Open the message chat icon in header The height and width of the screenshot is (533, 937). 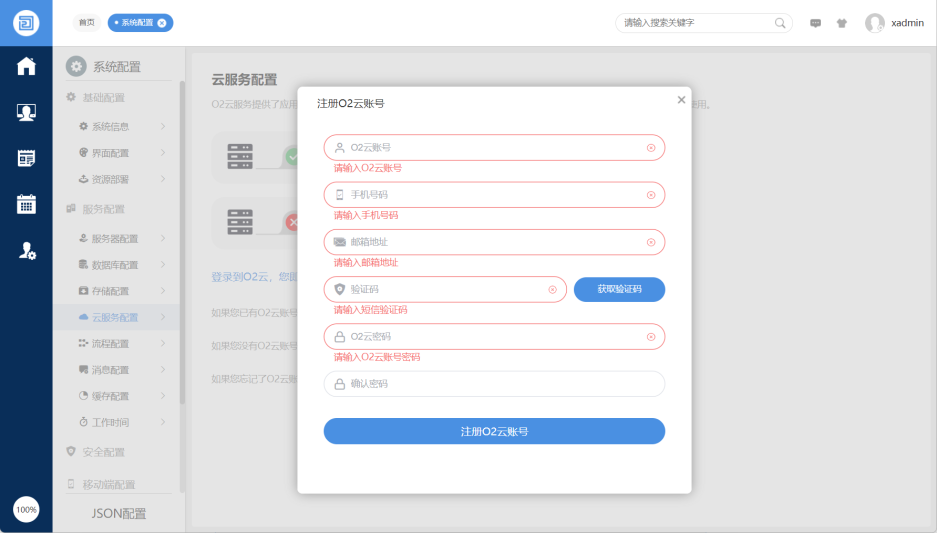(x=815, y=23)
